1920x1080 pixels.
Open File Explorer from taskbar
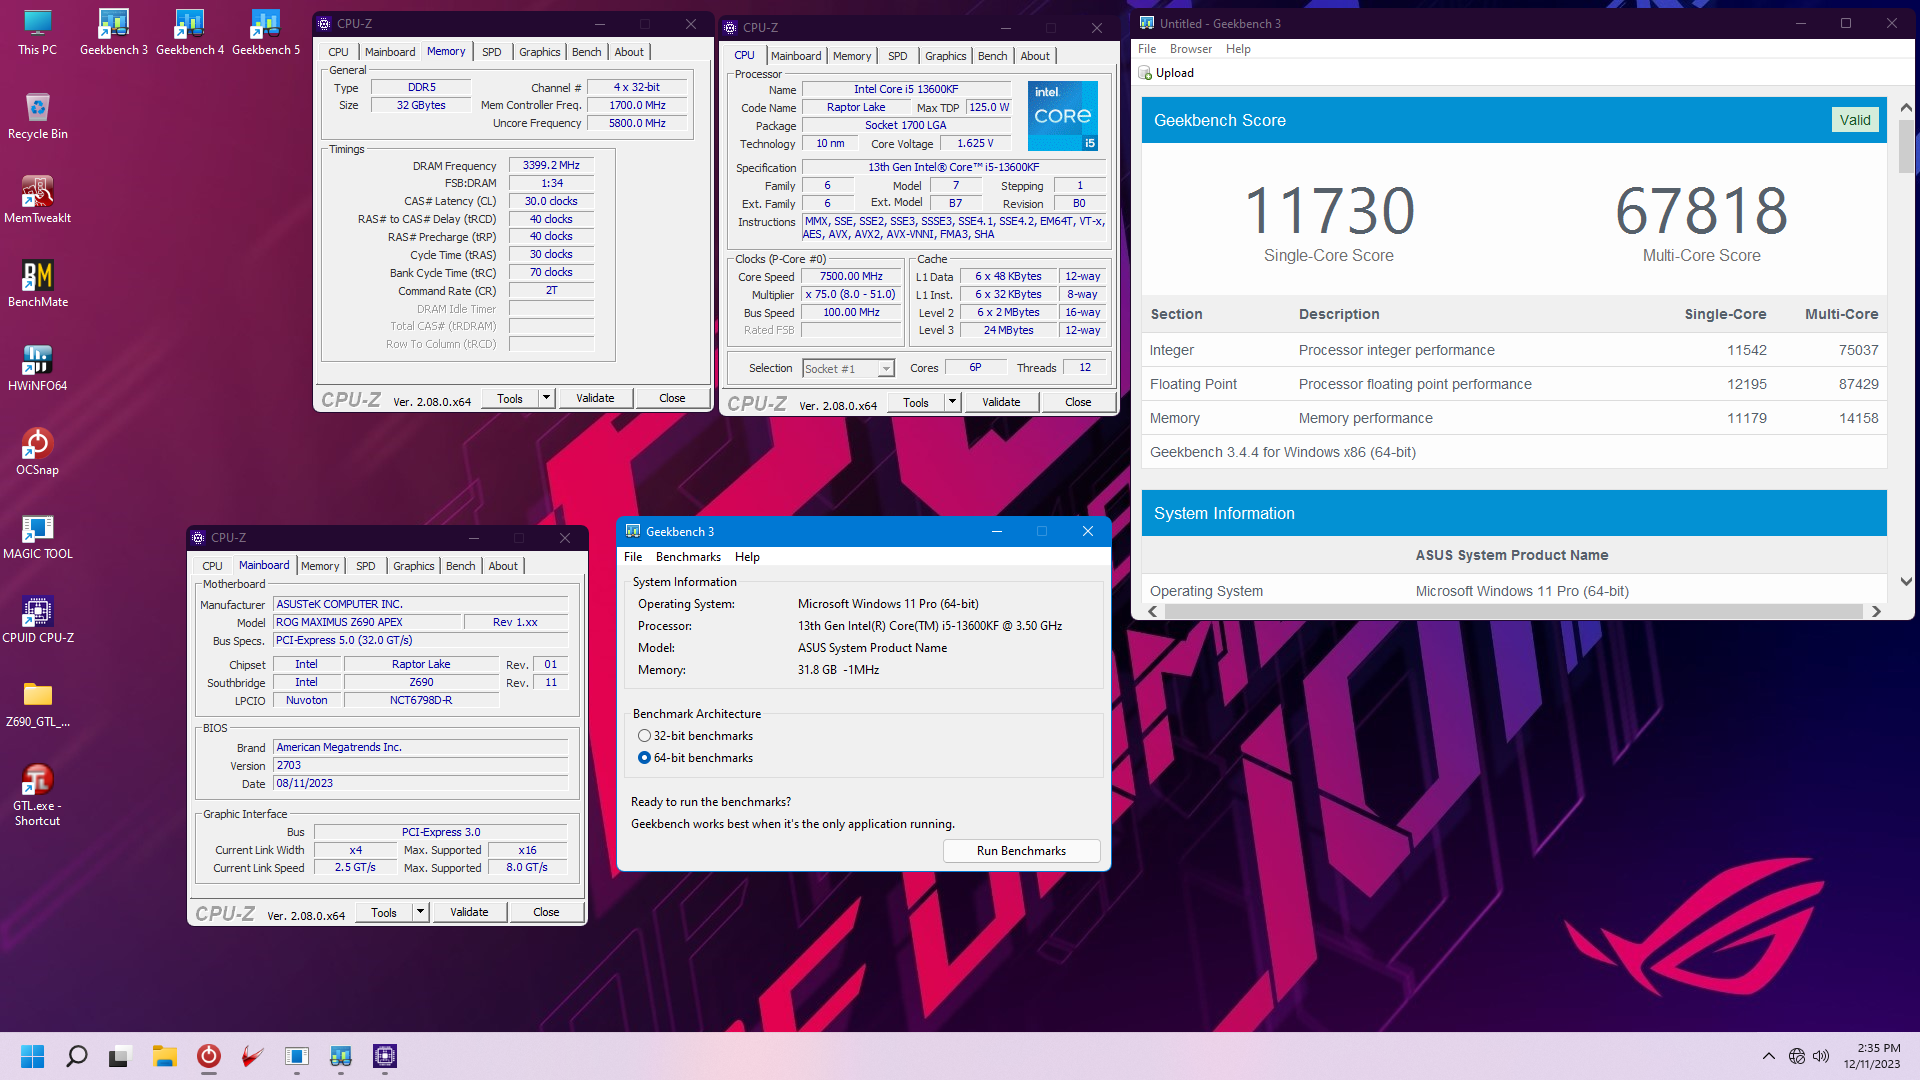tap(164, 1056)
